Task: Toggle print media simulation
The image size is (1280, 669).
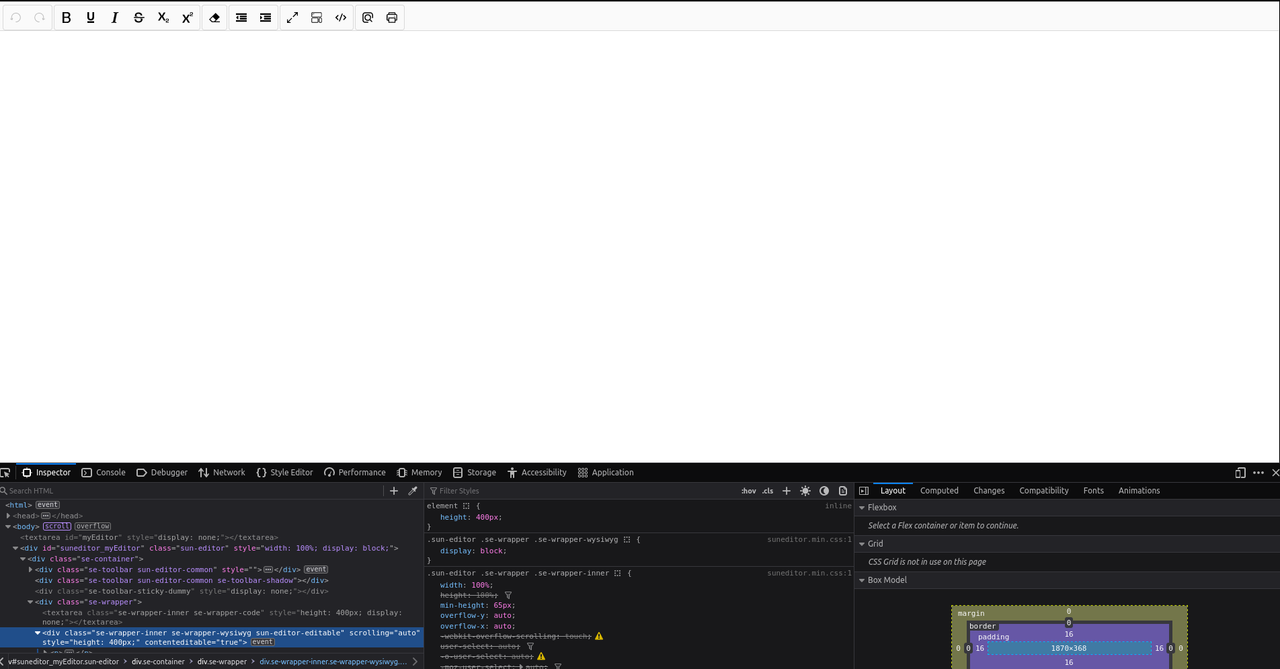Action: coord(843,491)
